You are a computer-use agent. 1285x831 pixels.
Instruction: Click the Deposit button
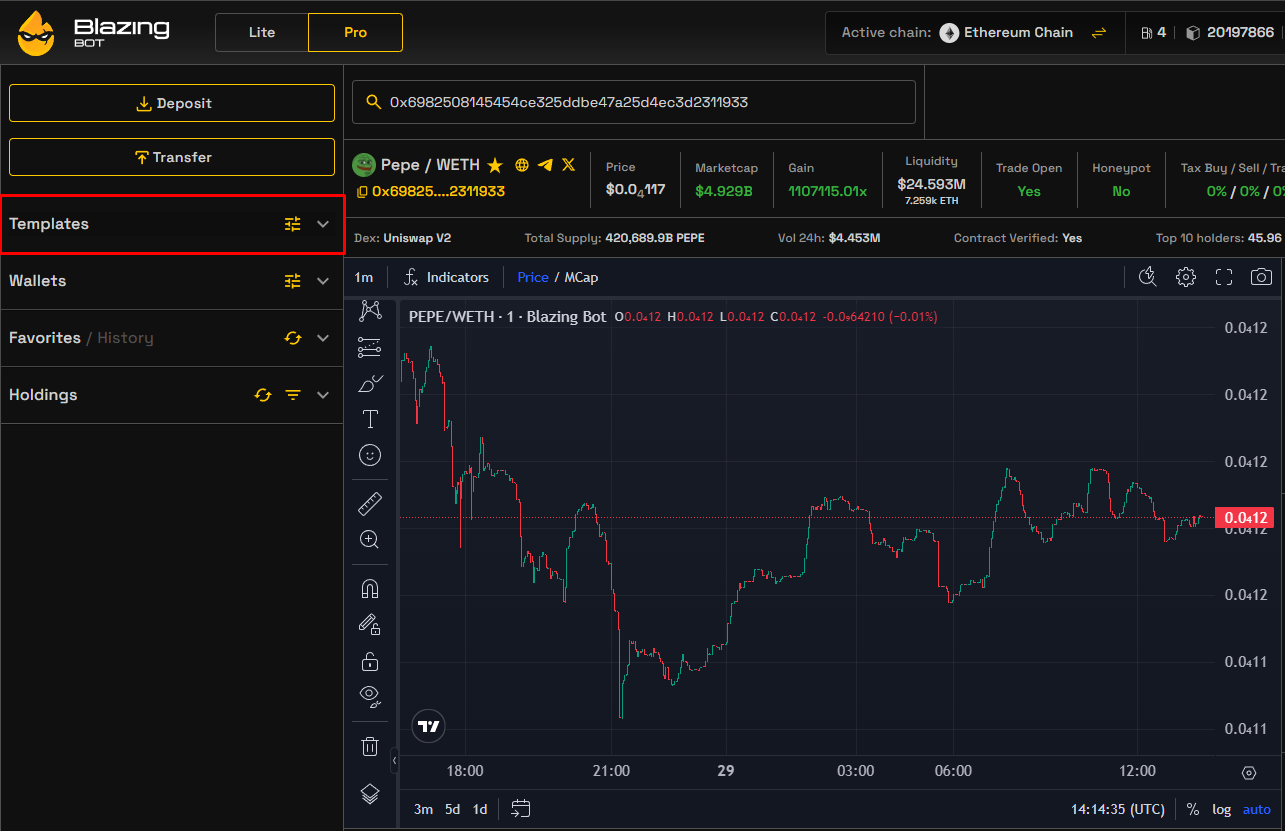[172, 103]
